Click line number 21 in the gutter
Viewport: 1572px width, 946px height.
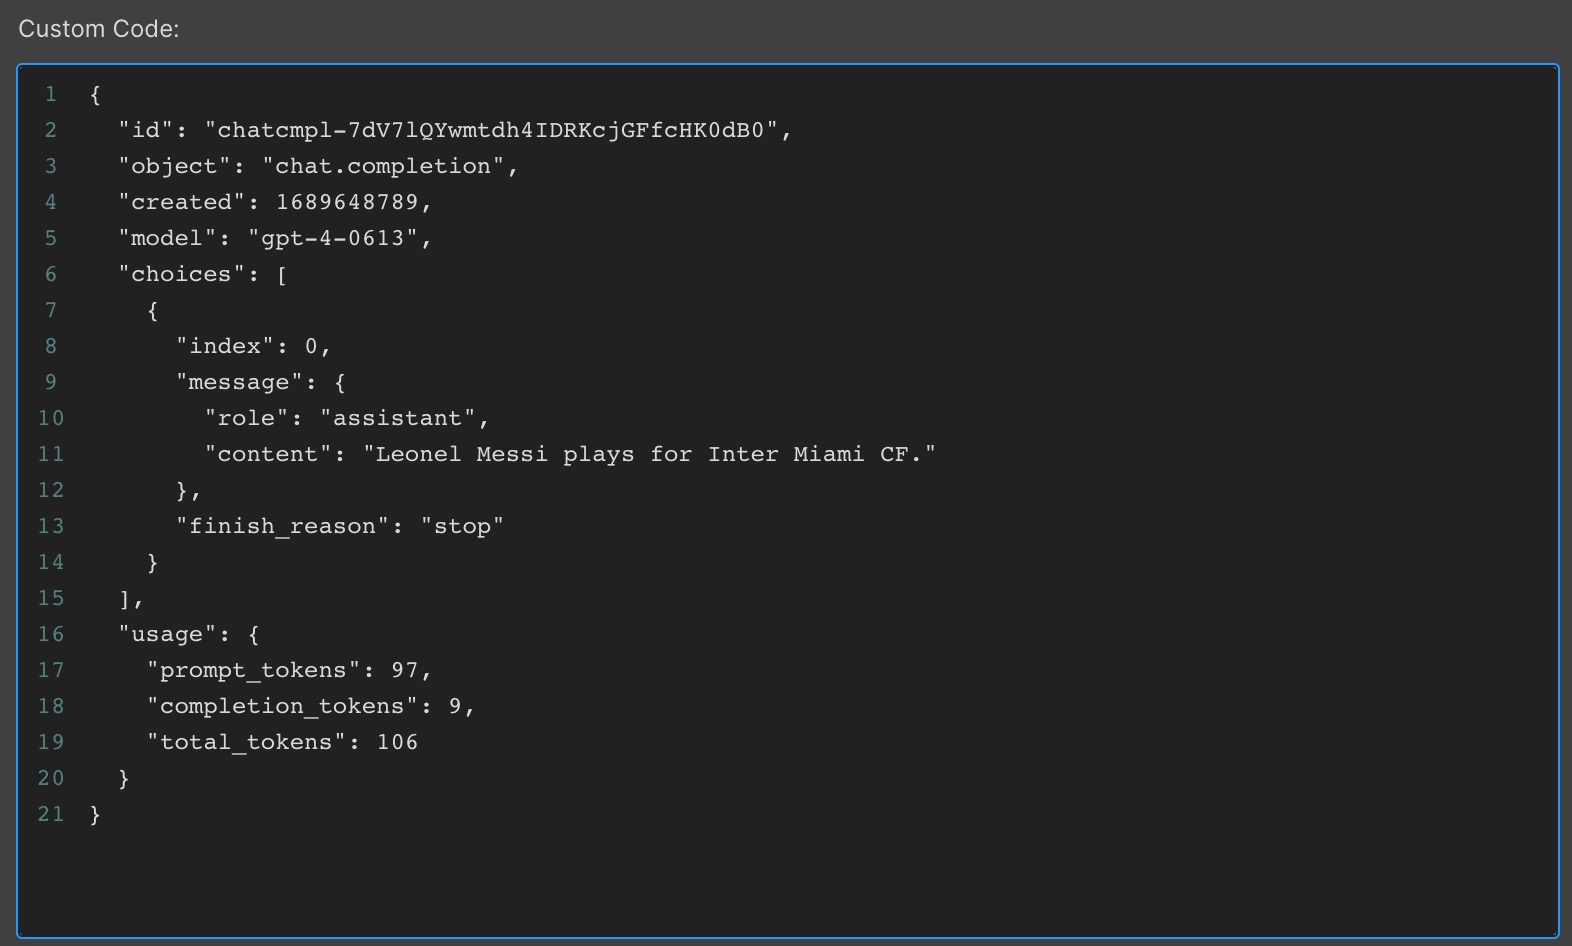click(51, 814)
